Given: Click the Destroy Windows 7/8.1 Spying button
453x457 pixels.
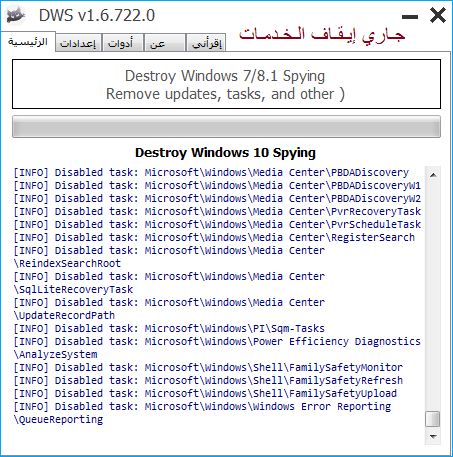Looking at the screenshot, I should pos(226,84).
